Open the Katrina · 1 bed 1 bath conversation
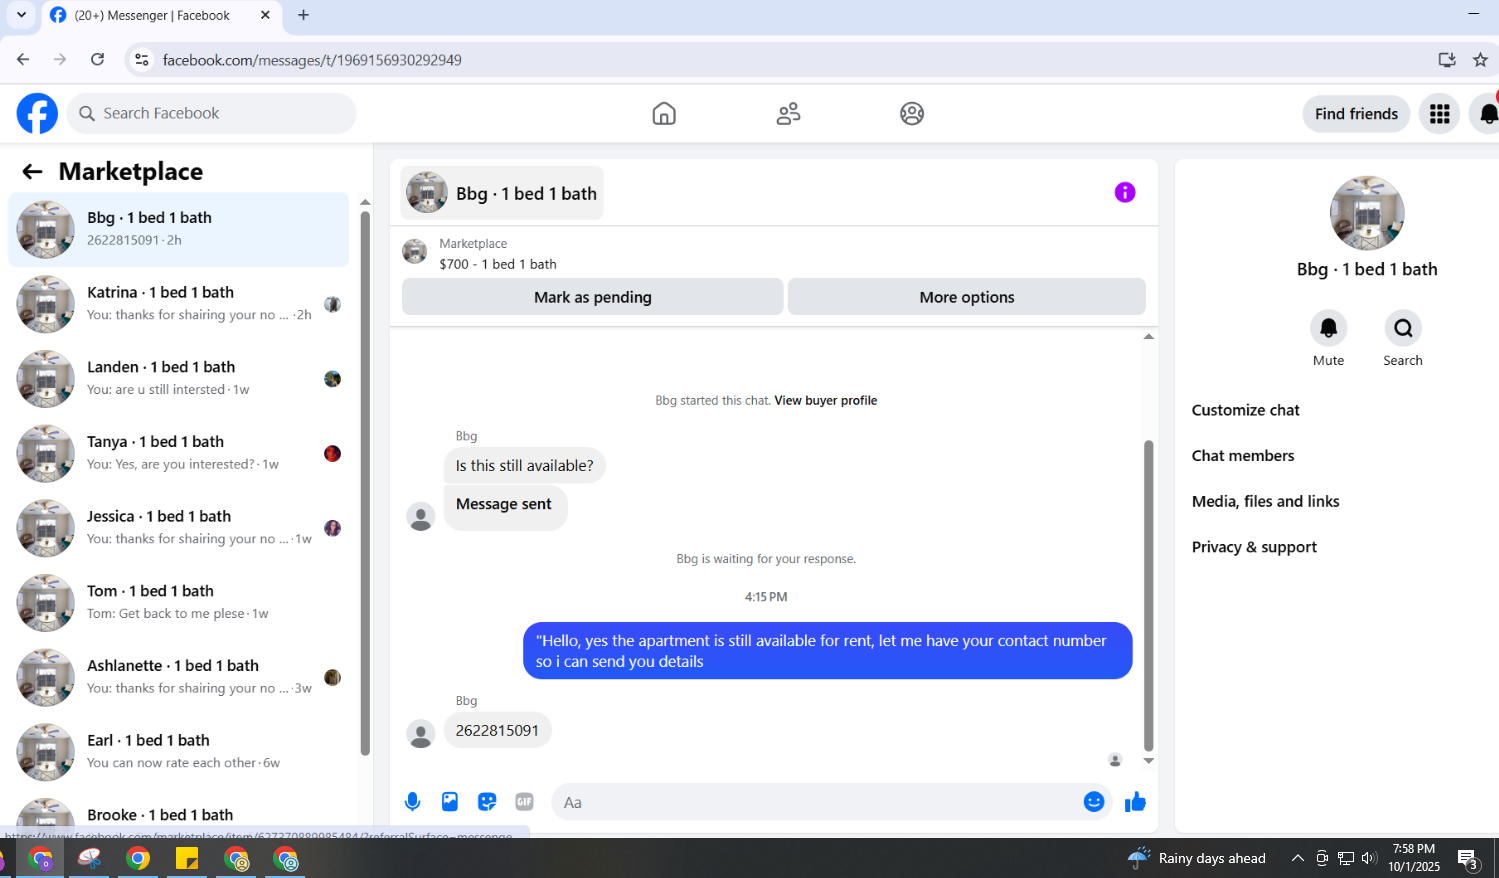This screenshot has width=1499, height=878. [x=178, y=304]
